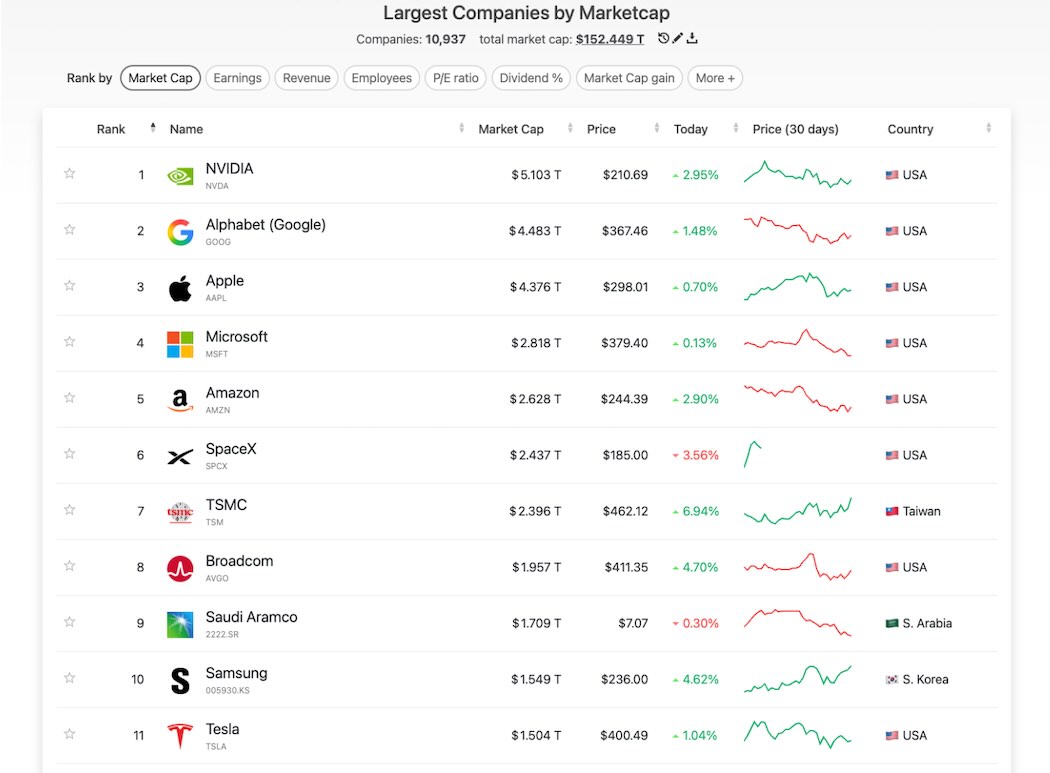
Task: Click the Apple logo icon
Action: (180, 288)
